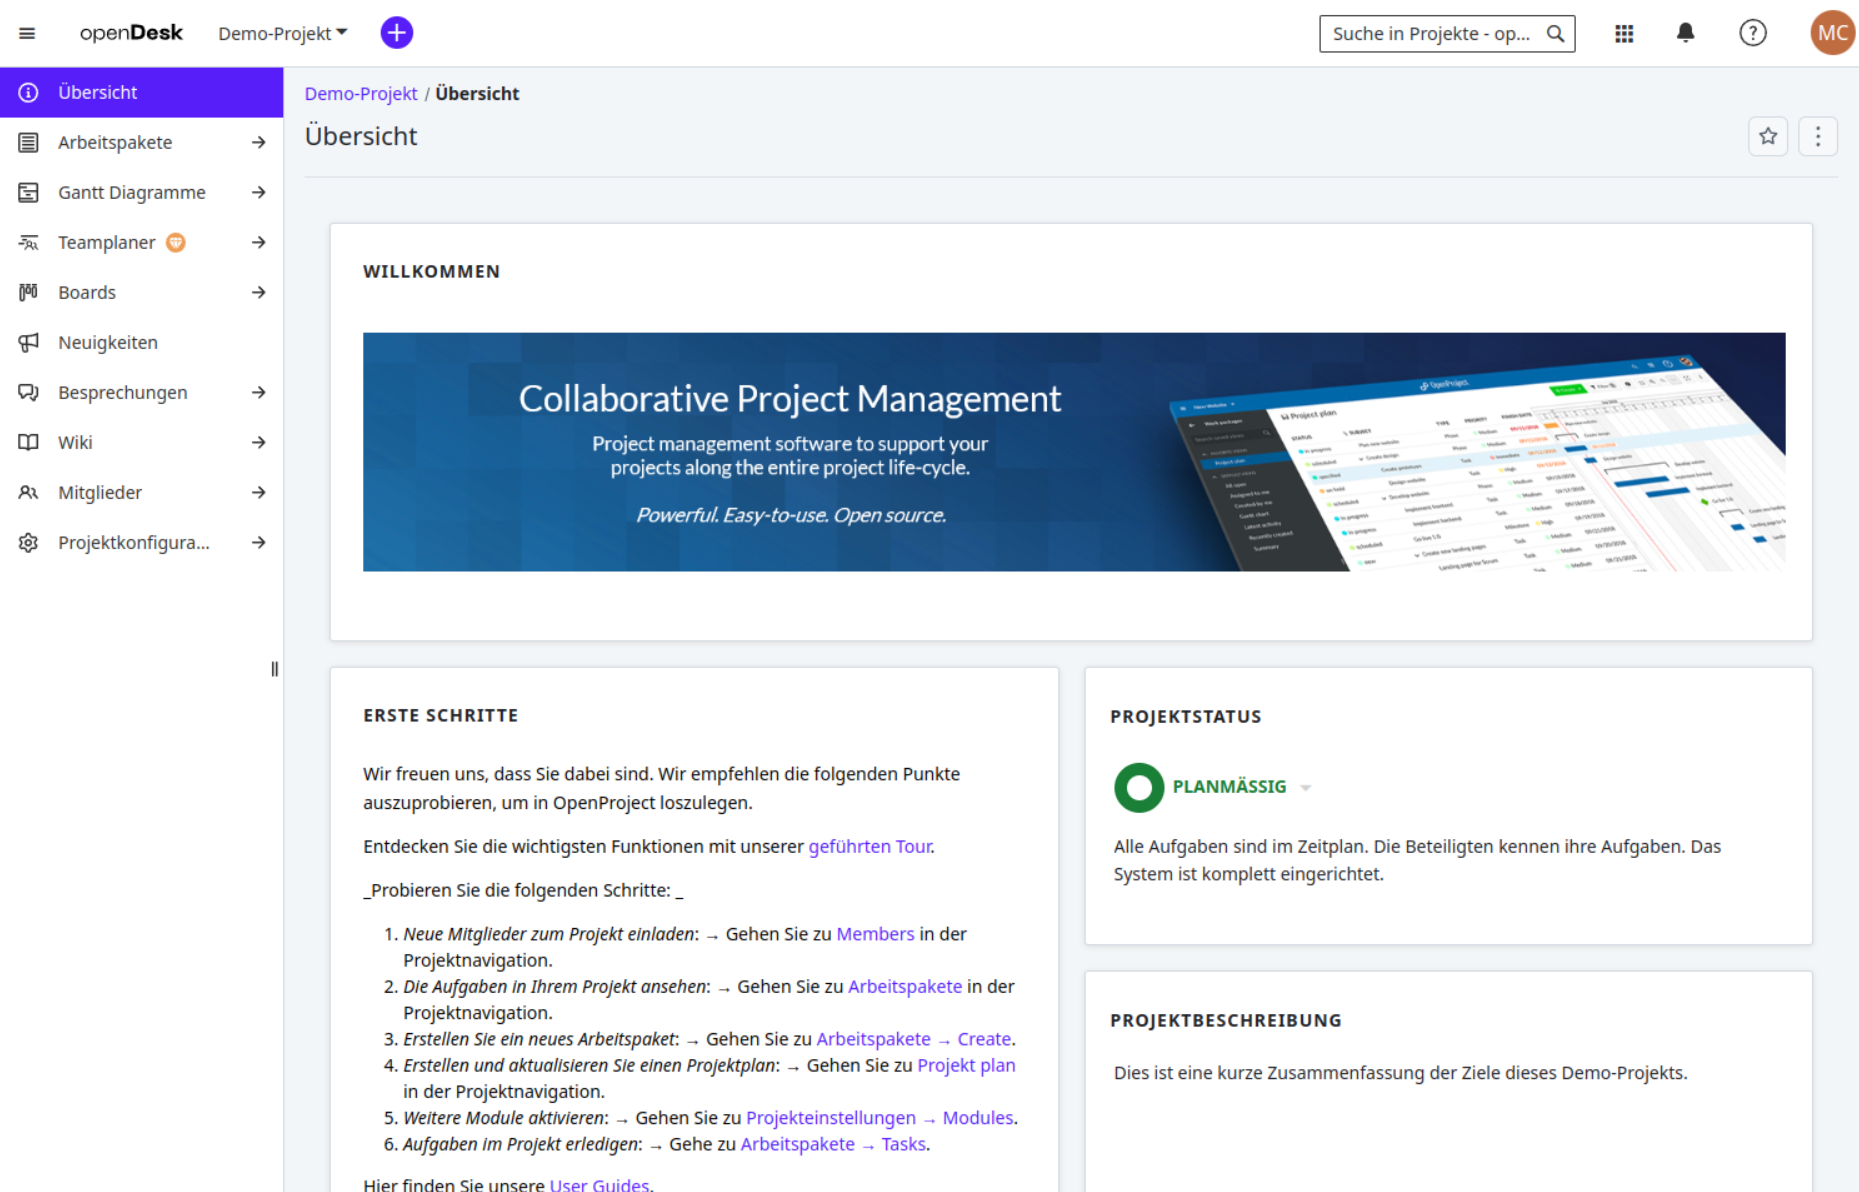1859x1192 pixels.
Task: Click the openDesk logo
Action: [131, 33]
